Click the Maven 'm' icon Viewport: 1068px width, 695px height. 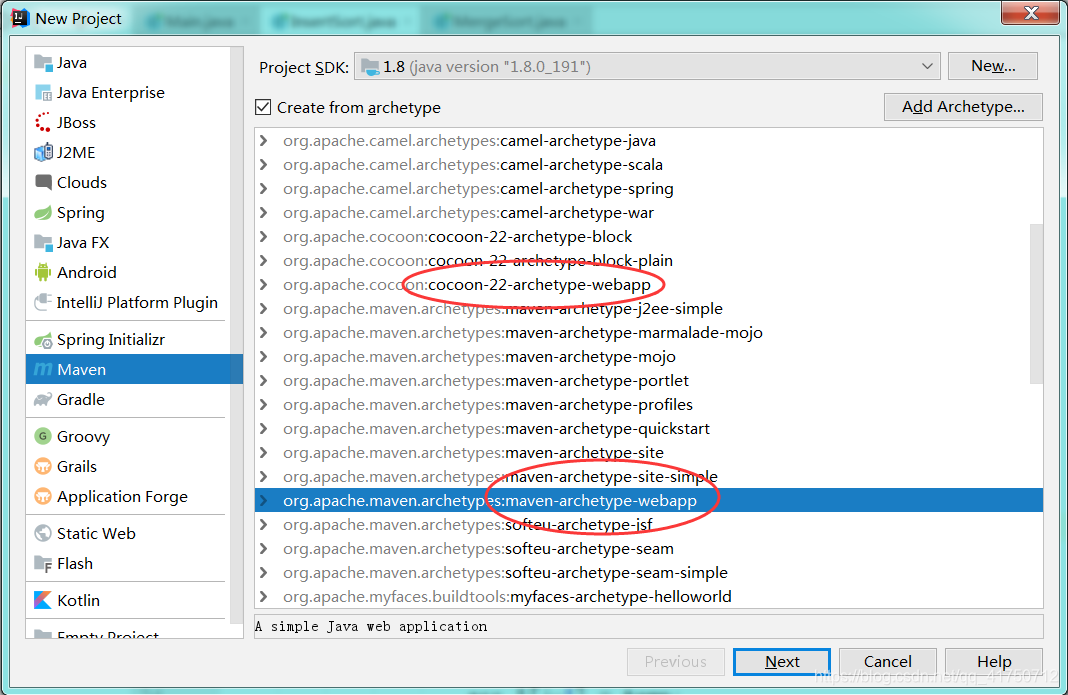click(43, 369)
